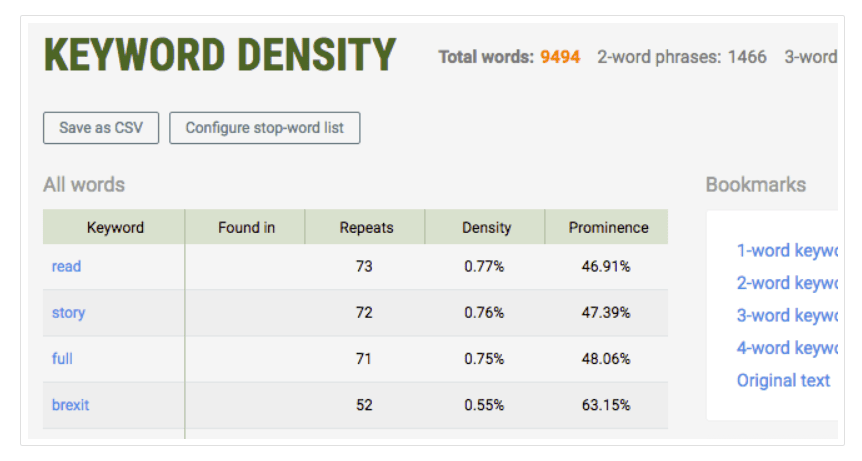The image size is (862, 461).
Task: Click the Save as CSV button
Action: (101, 128)
